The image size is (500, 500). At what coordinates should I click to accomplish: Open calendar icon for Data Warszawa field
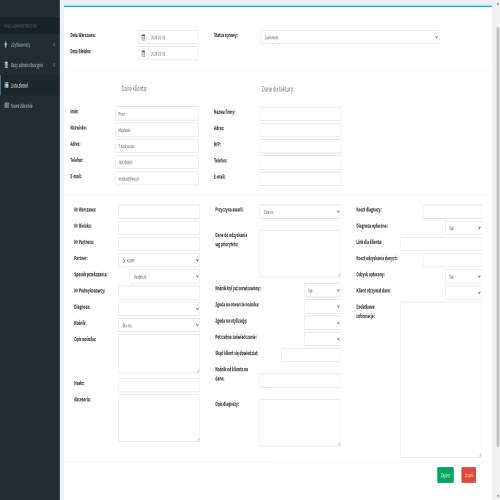point(143,37)
